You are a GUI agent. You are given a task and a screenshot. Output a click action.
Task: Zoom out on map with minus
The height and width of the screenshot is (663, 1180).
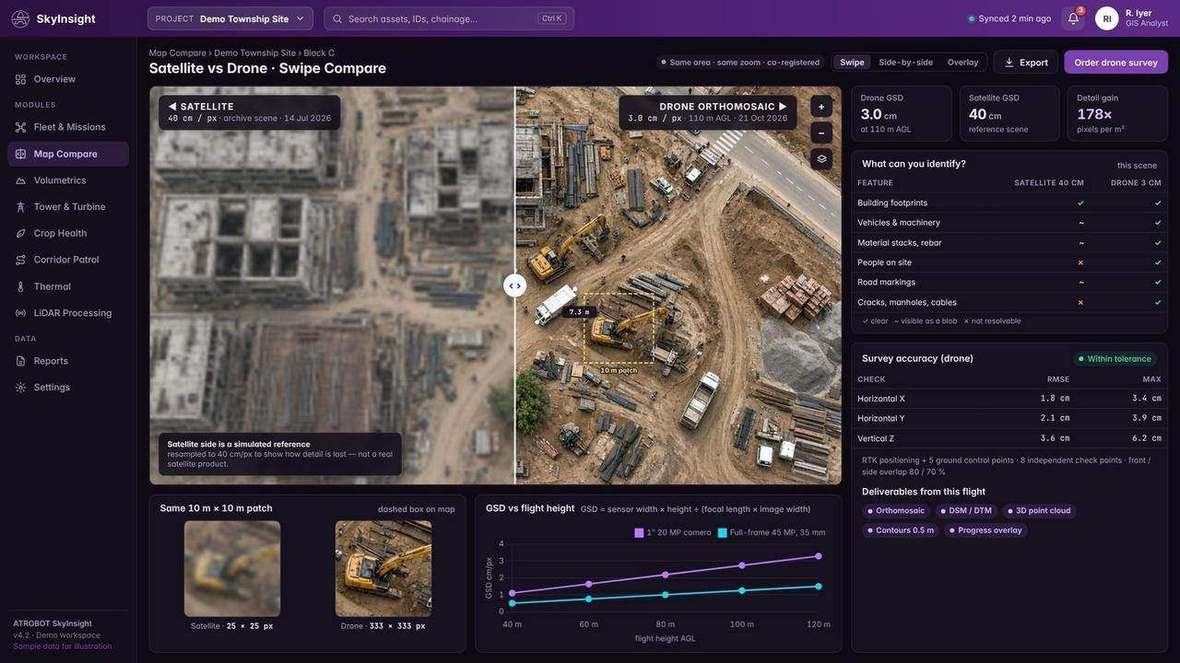point(821,133)
